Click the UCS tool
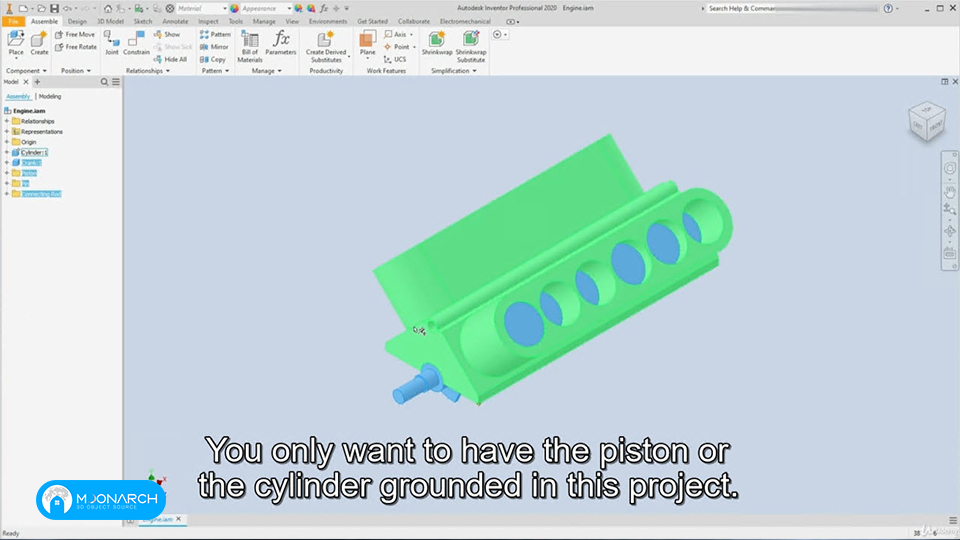 click(x=395, y=59)
